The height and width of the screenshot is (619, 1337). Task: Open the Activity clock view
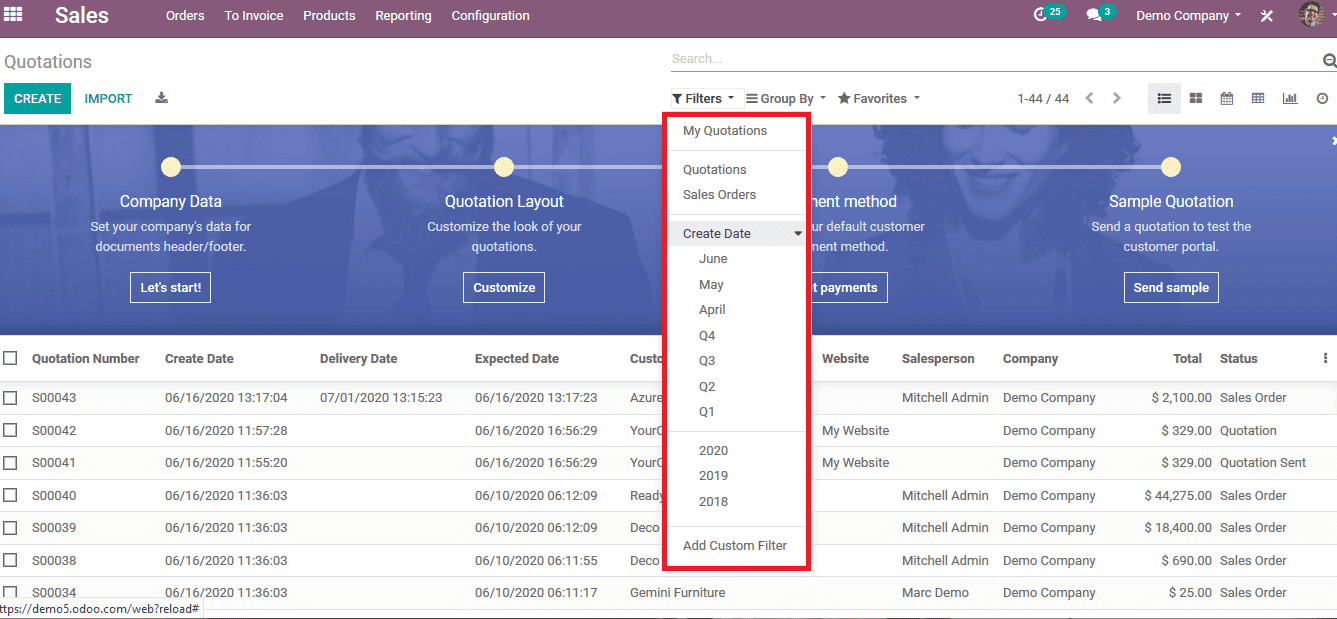coord(1322,98)
